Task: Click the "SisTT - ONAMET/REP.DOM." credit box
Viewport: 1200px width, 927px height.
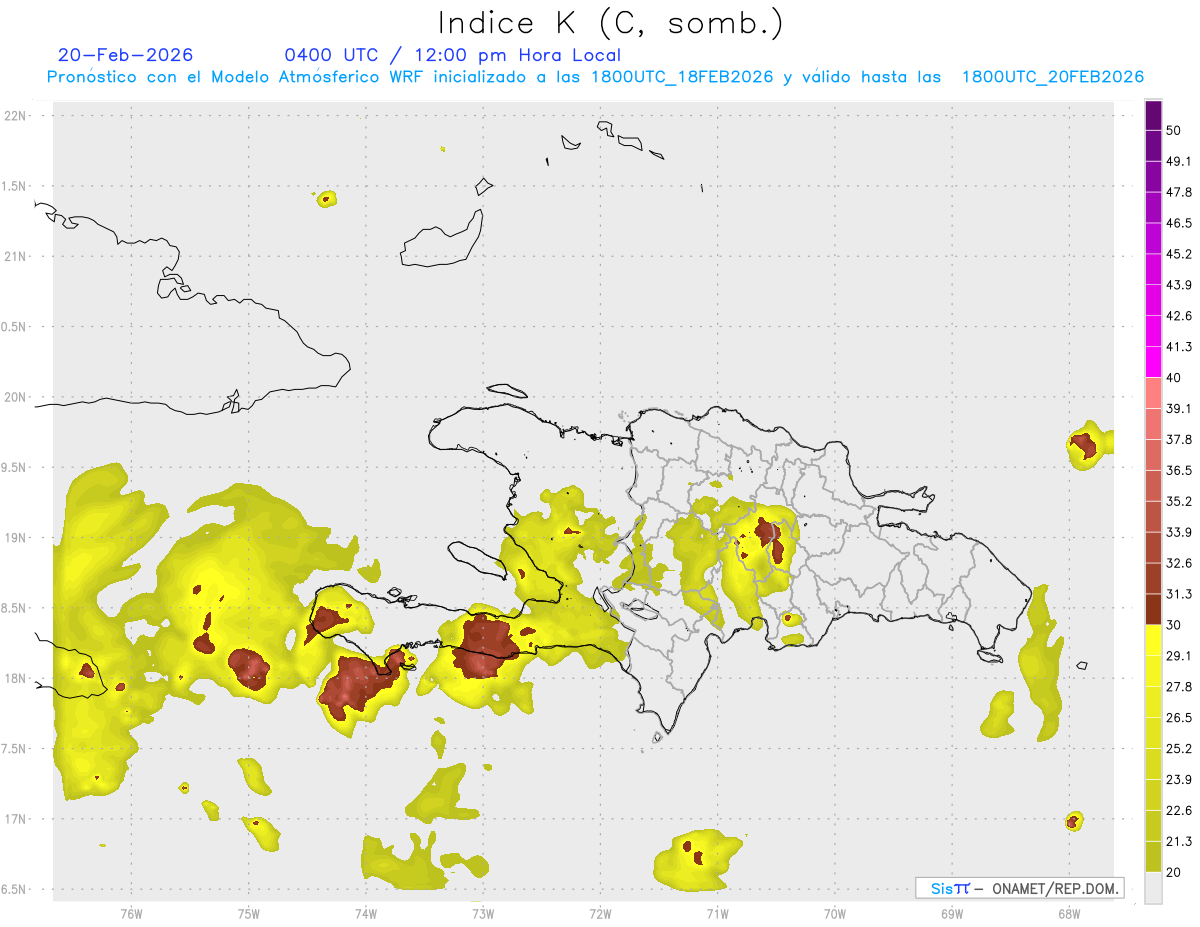Action: tap(1019, 888)
